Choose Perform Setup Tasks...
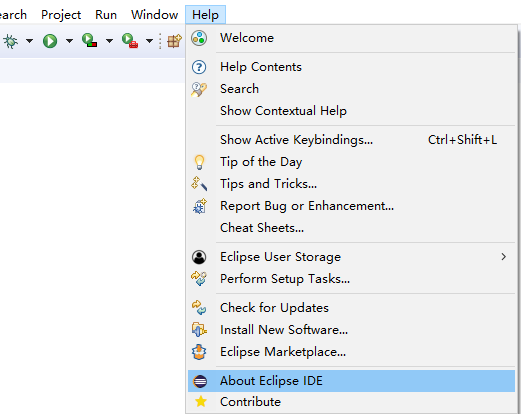 tap(351, 279)
